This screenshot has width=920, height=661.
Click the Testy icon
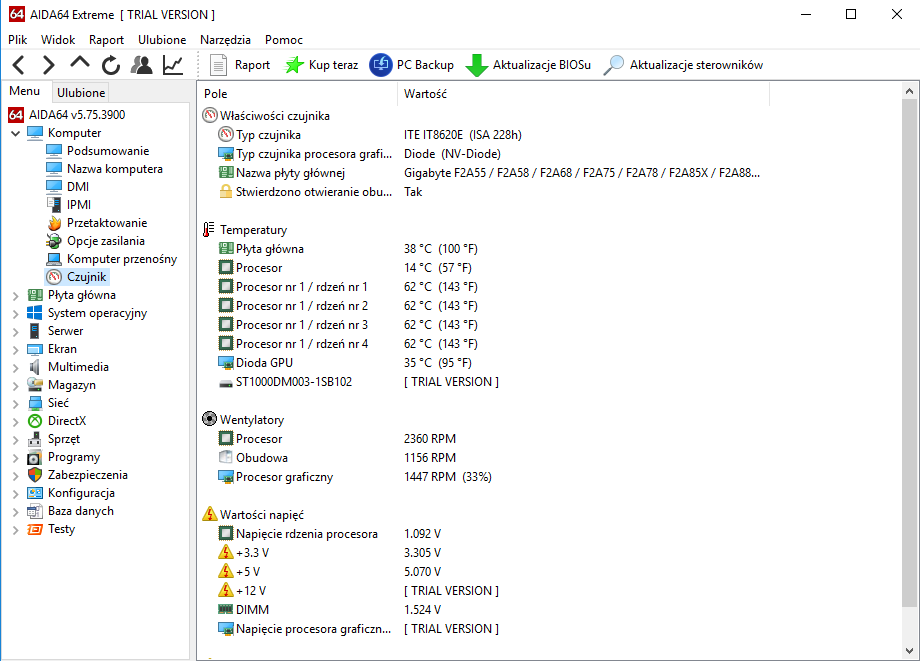(x=35, y=530)
